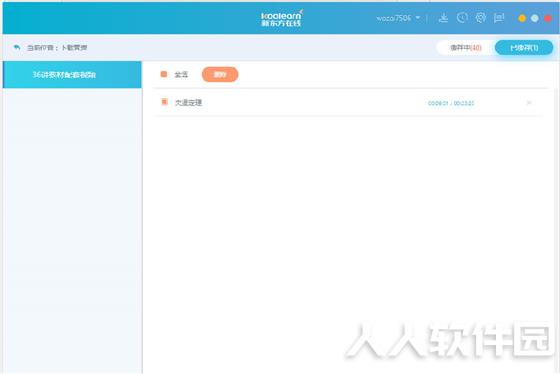This screenshot has height=374, width=560.
Task: Toggle the checkbox on the cached lesson row
Action: [x=164, y=102]
